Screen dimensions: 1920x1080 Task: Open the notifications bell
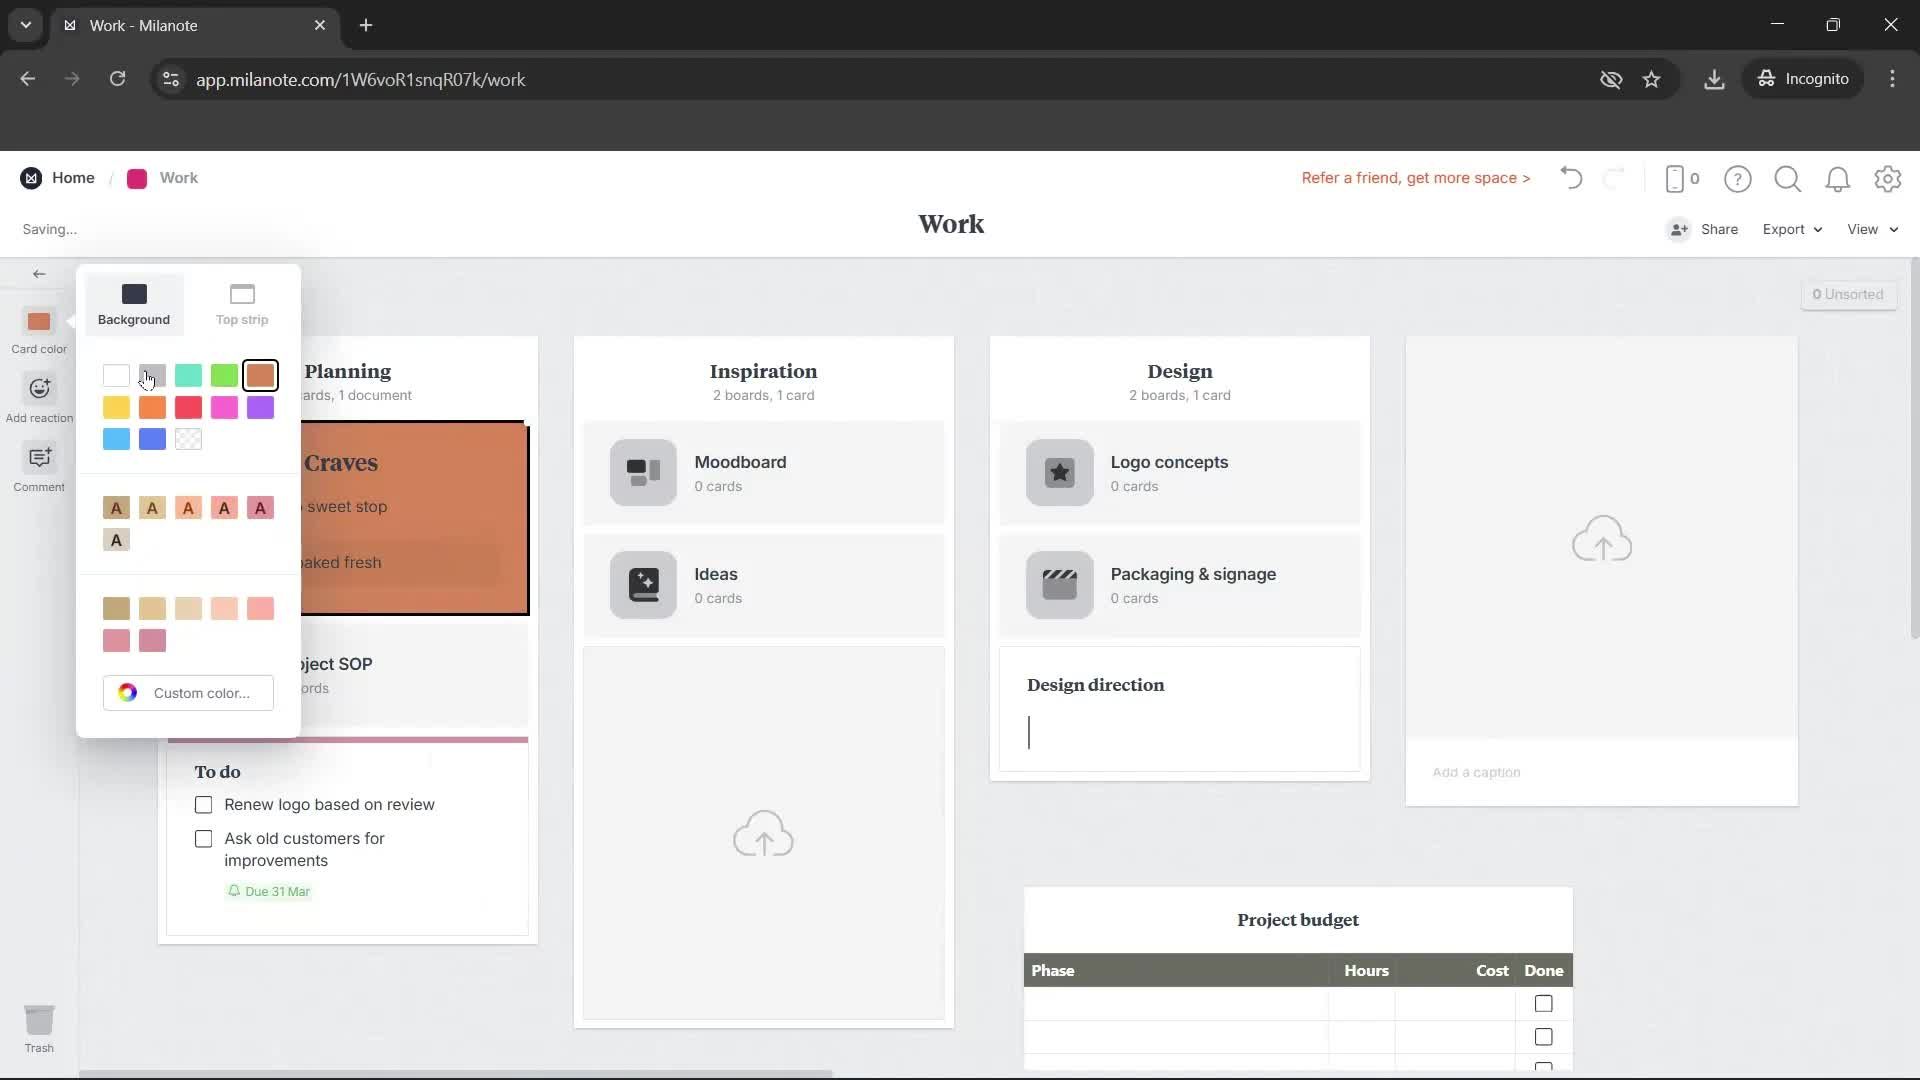(x=1838, y=179)
